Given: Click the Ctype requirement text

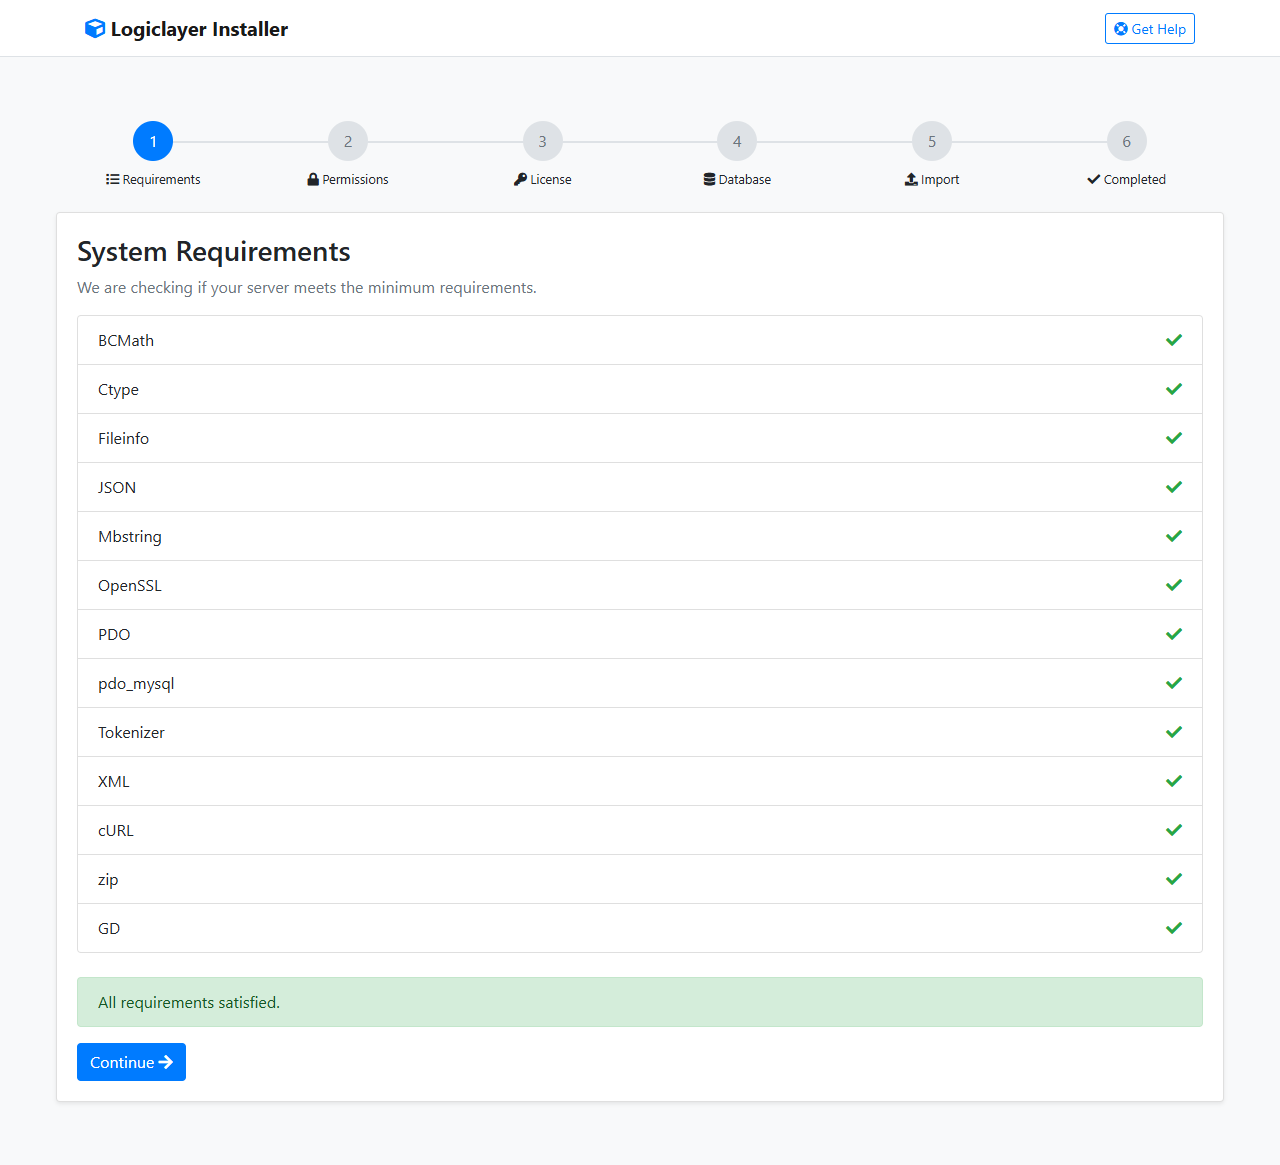Looking at the screenshot, I should [118, 390].
